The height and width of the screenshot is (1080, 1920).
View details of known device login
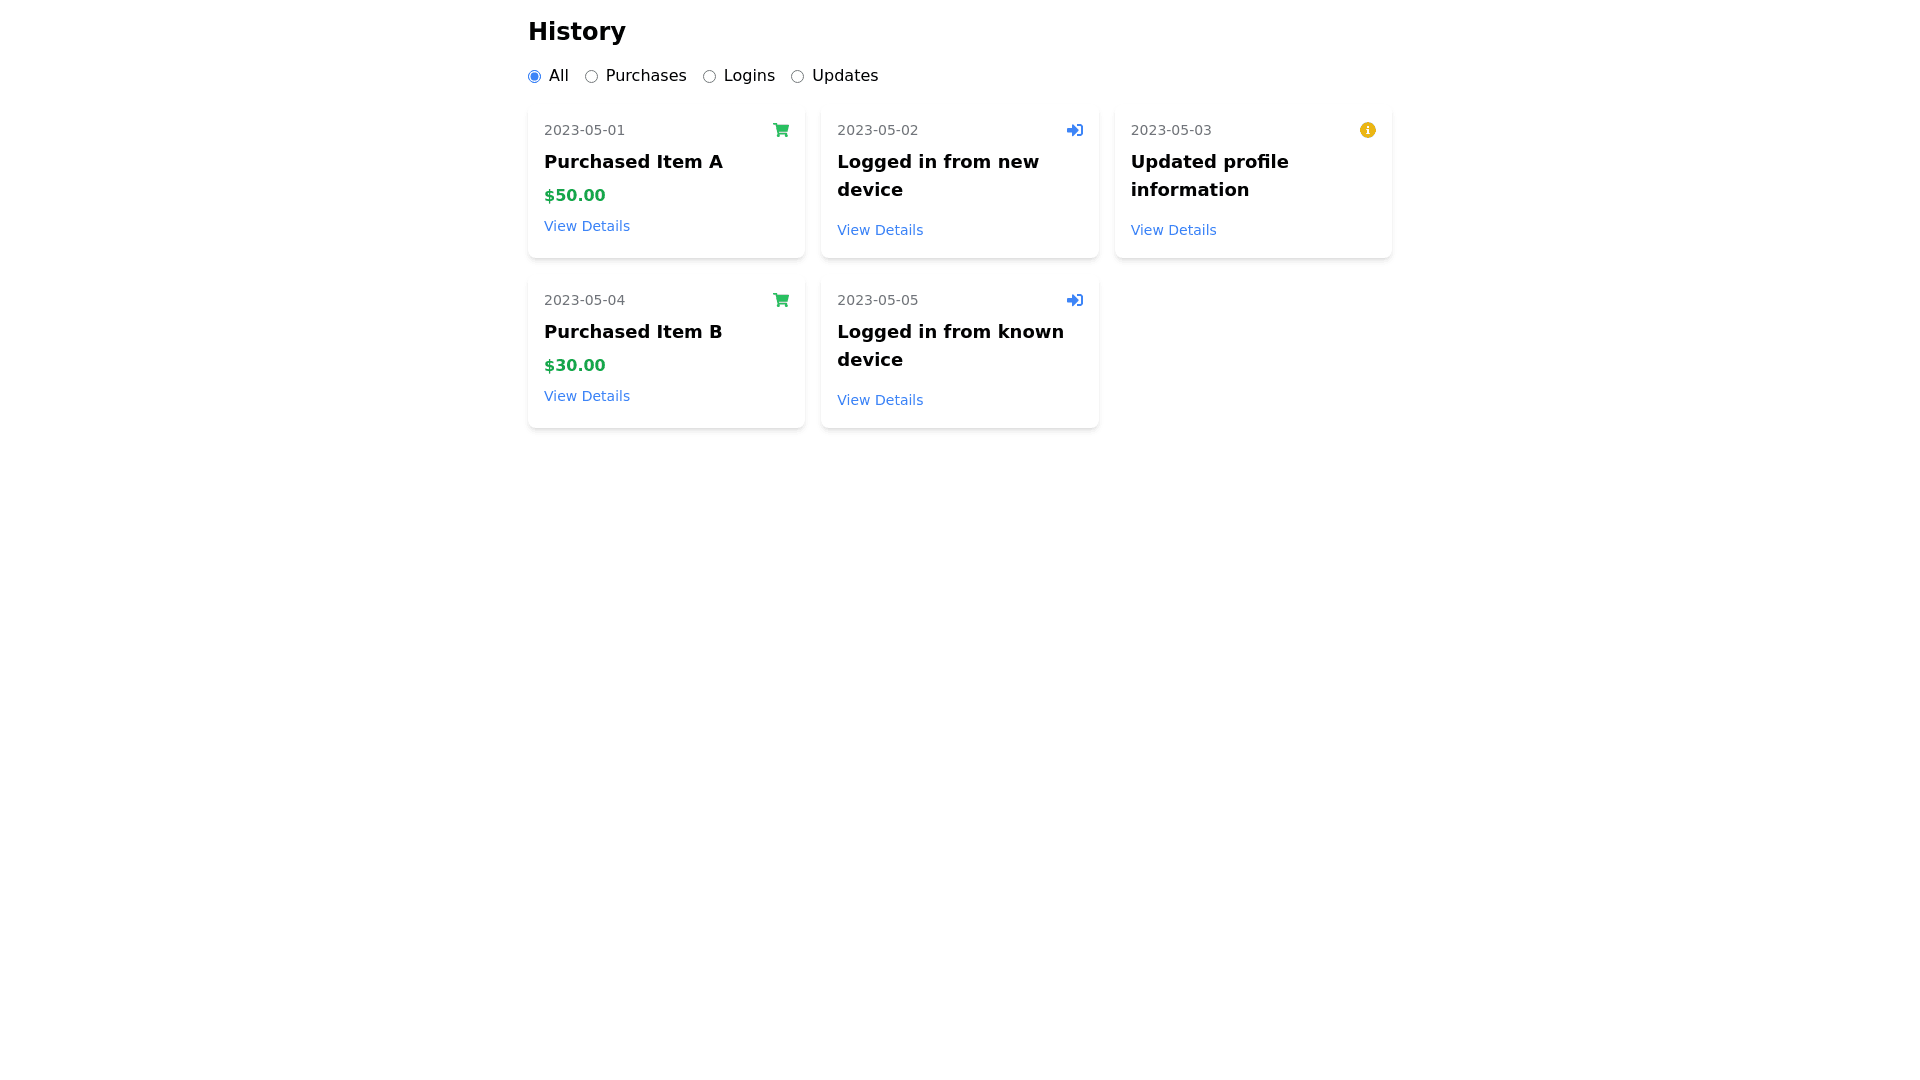pyautogui.click(x=880, y=400)
